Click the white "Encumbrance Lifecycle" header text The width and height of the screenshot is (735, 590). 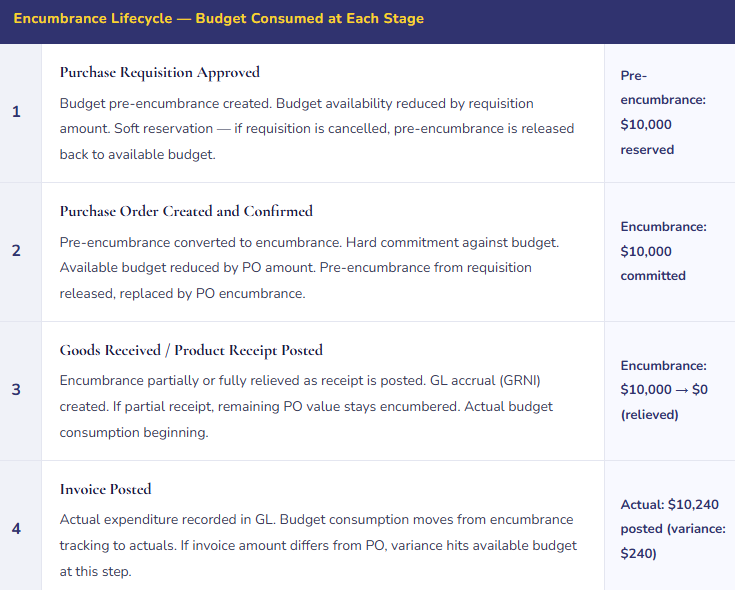[x=82, y=19]
